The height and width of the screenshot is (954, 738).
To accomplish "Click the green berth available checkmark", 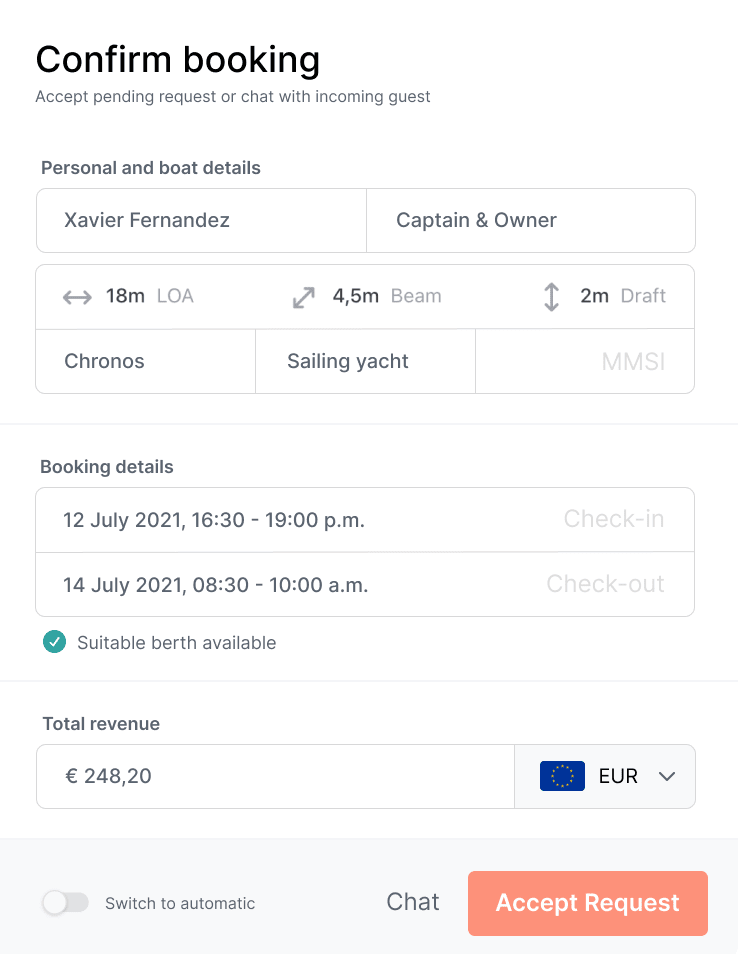I will click(54, 642).
